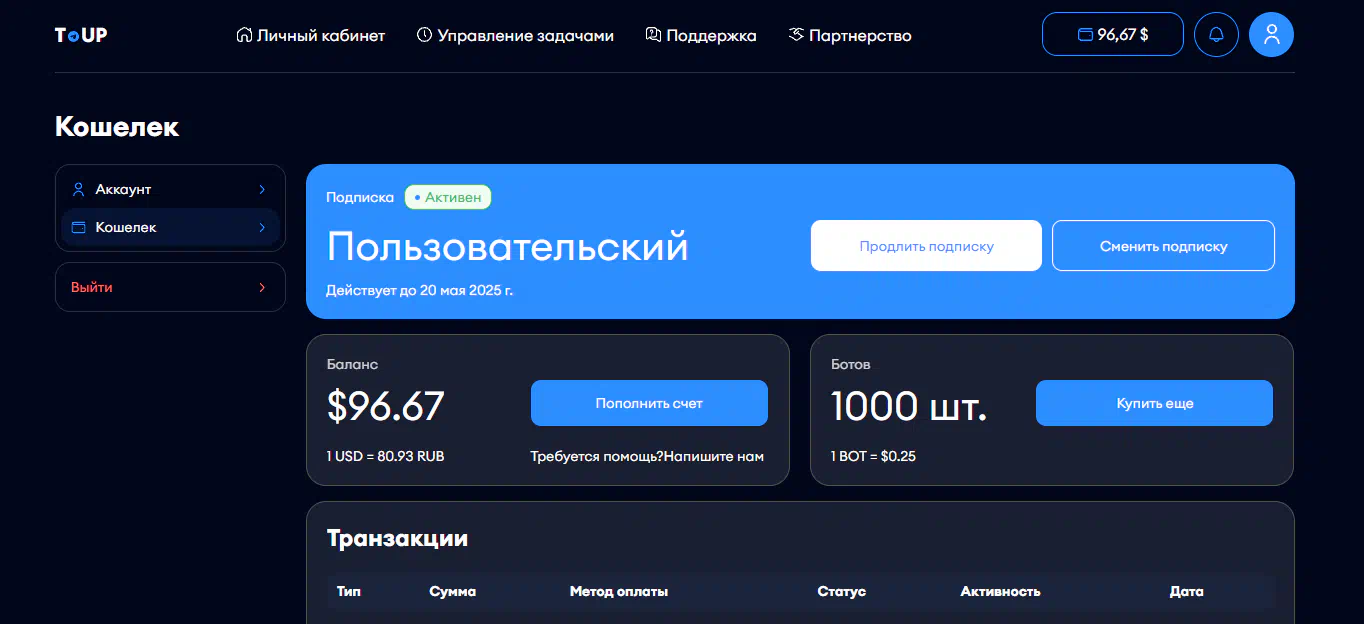
Task: Click the wallet balance 96,67 $ badge
Action: (x=1112, y=34)
